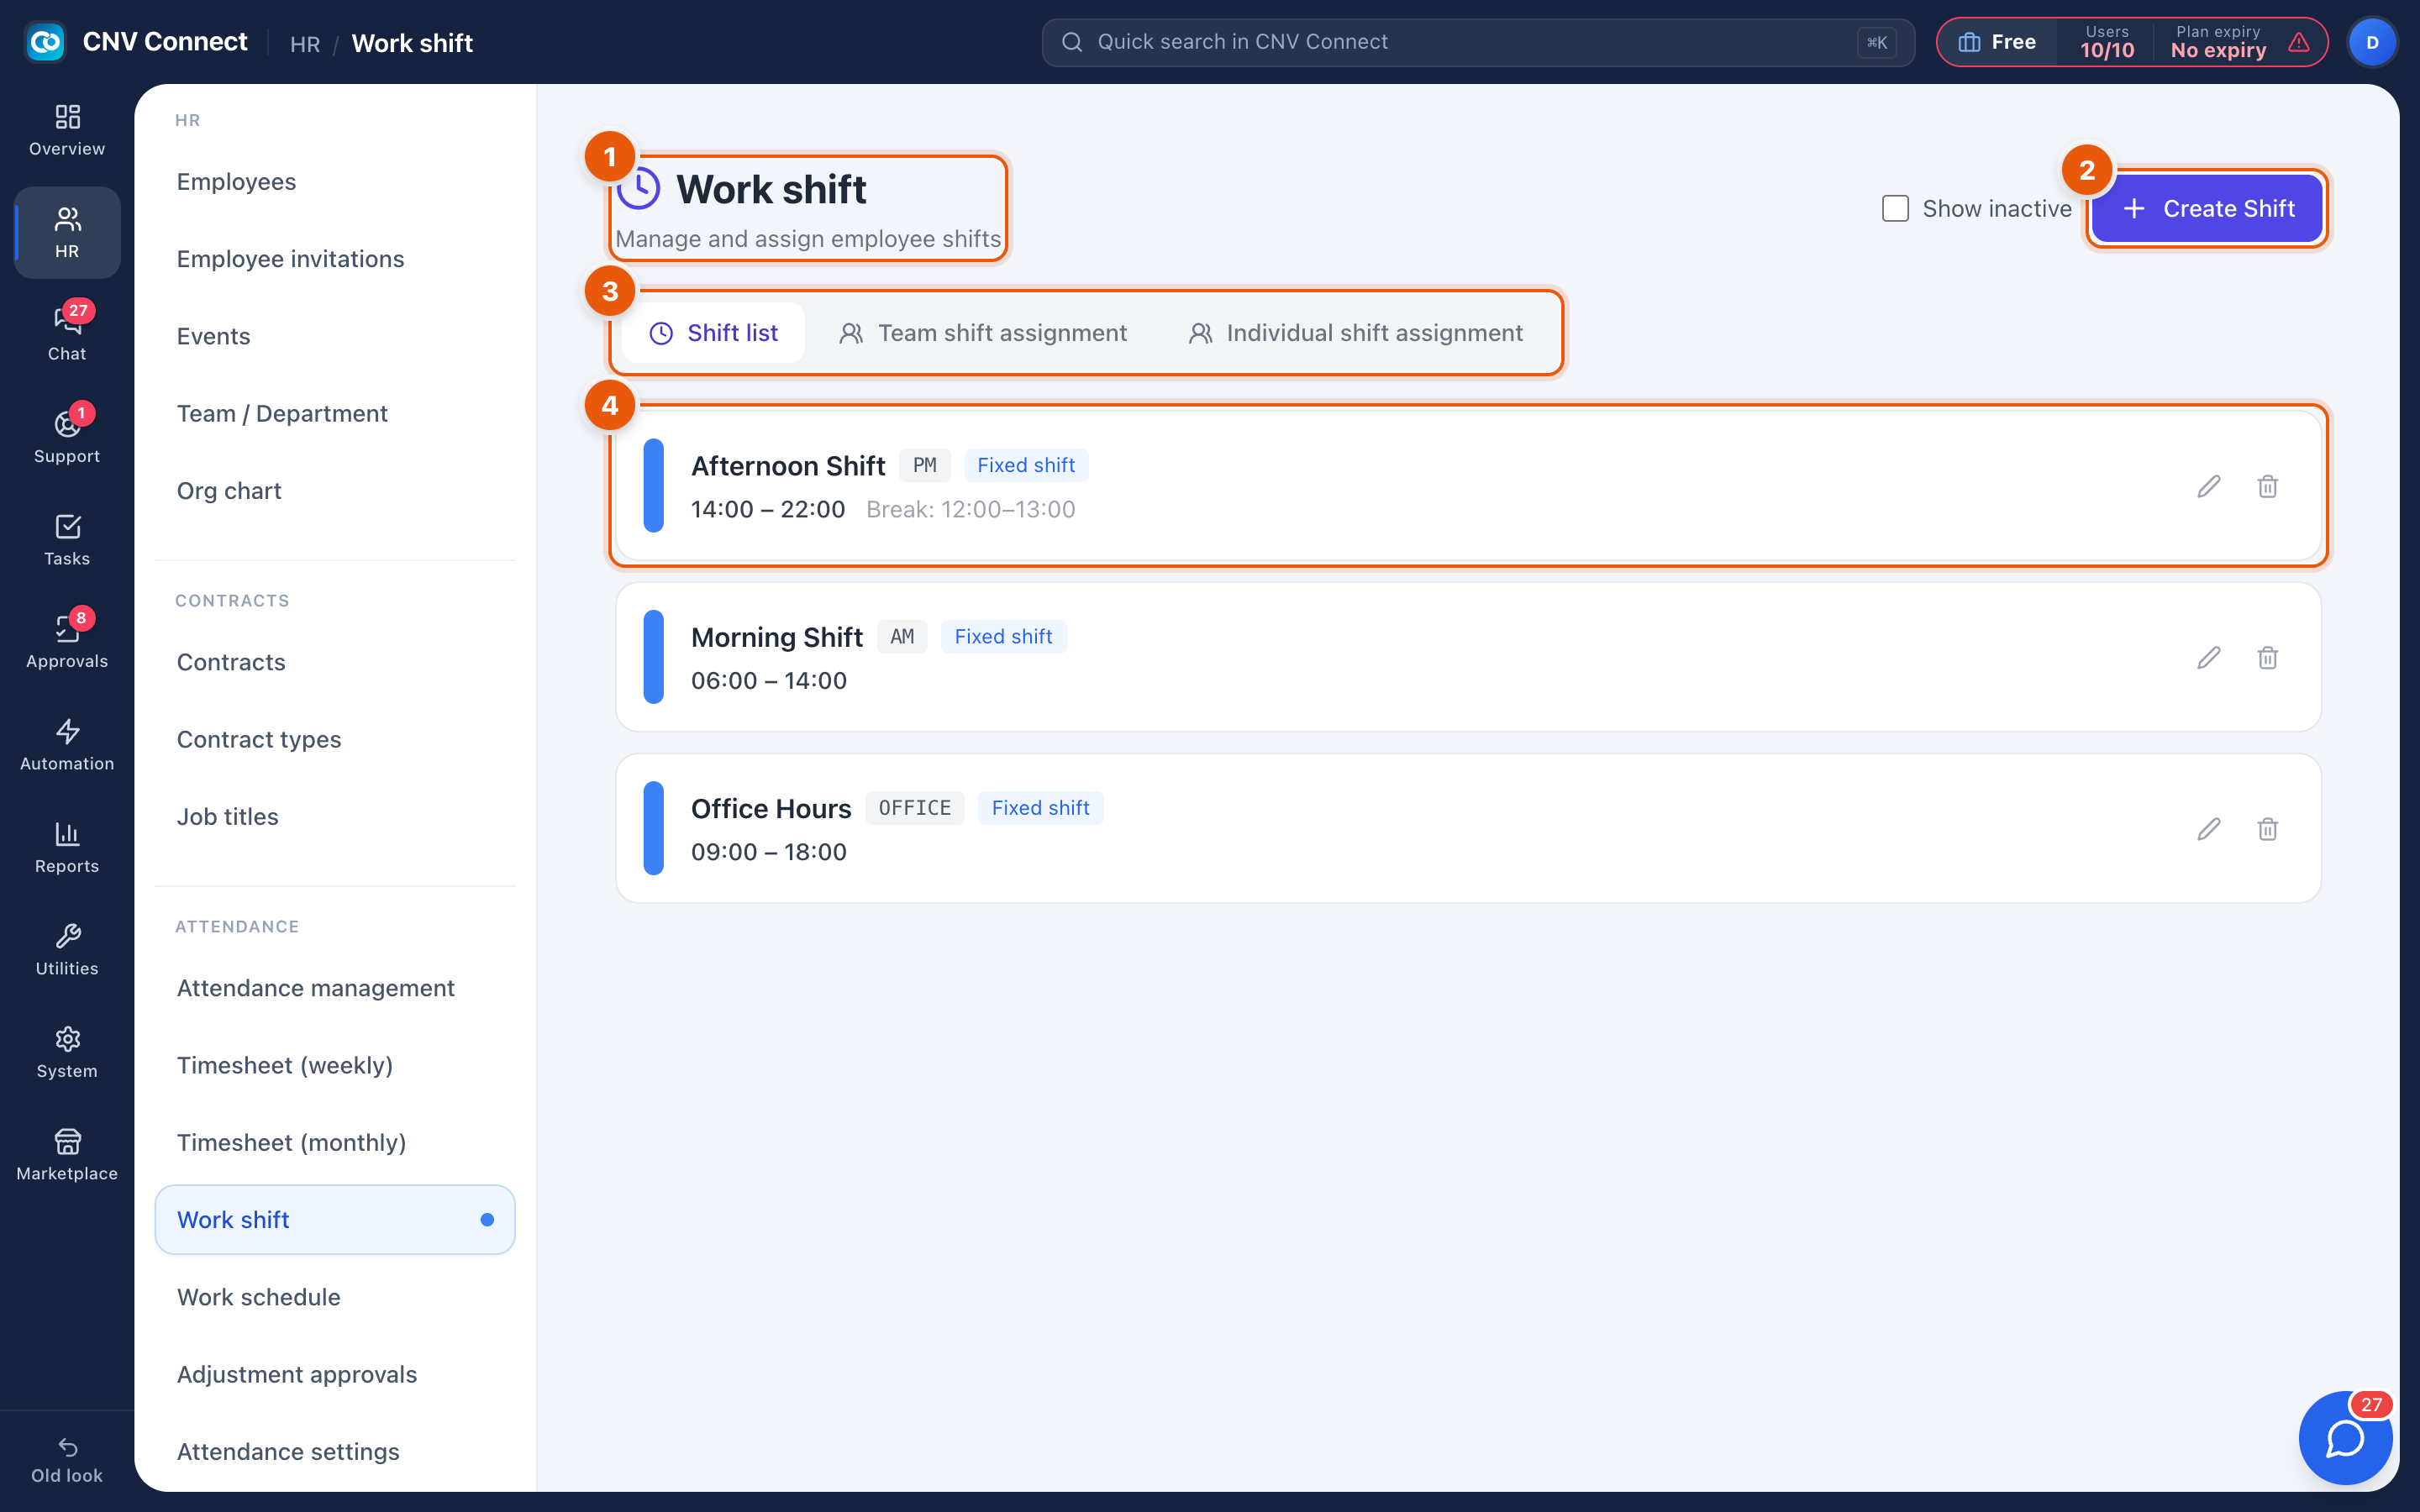The width and height of the screenshot is (2420, 1512).
Task: Open the Org chart page
Action: [335, 491]
